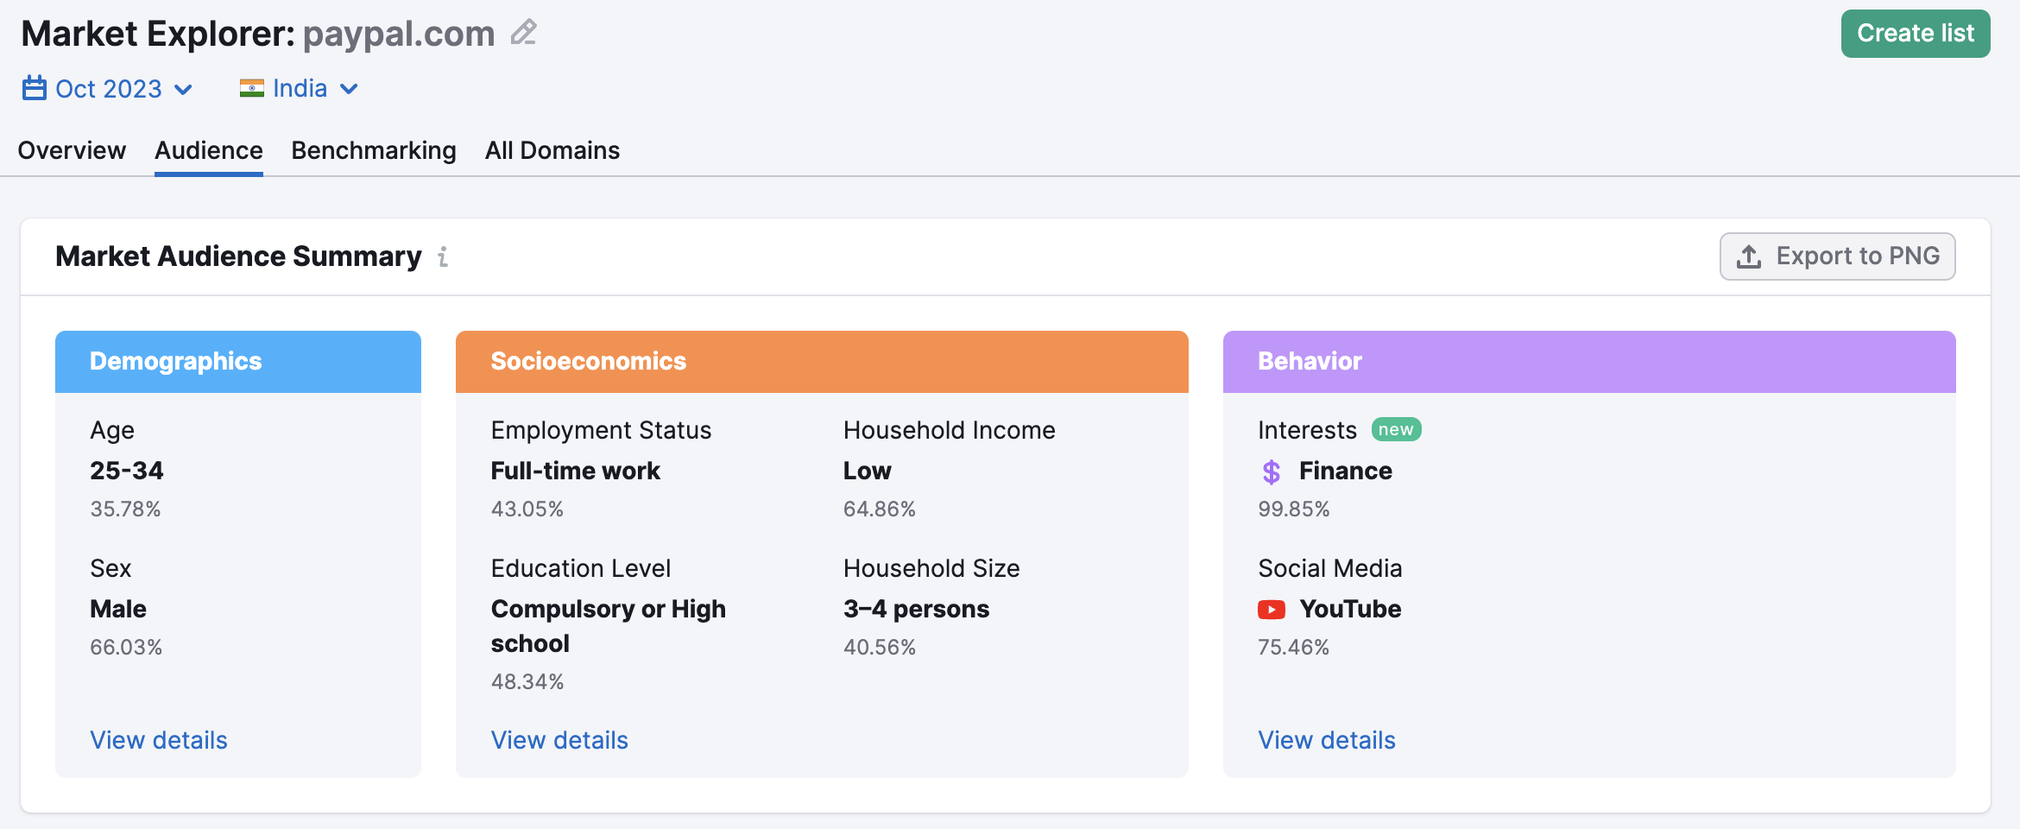Click the '75.46%' percentage
2020x829 pixels.
point(1294,647)
